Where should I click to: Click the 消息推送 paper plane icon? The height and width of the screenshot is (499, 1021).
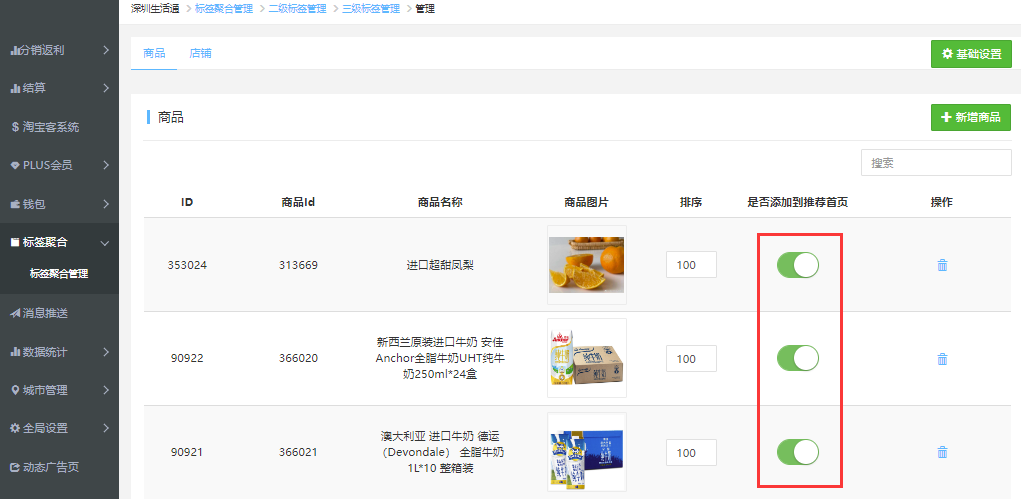click(15, 313)
